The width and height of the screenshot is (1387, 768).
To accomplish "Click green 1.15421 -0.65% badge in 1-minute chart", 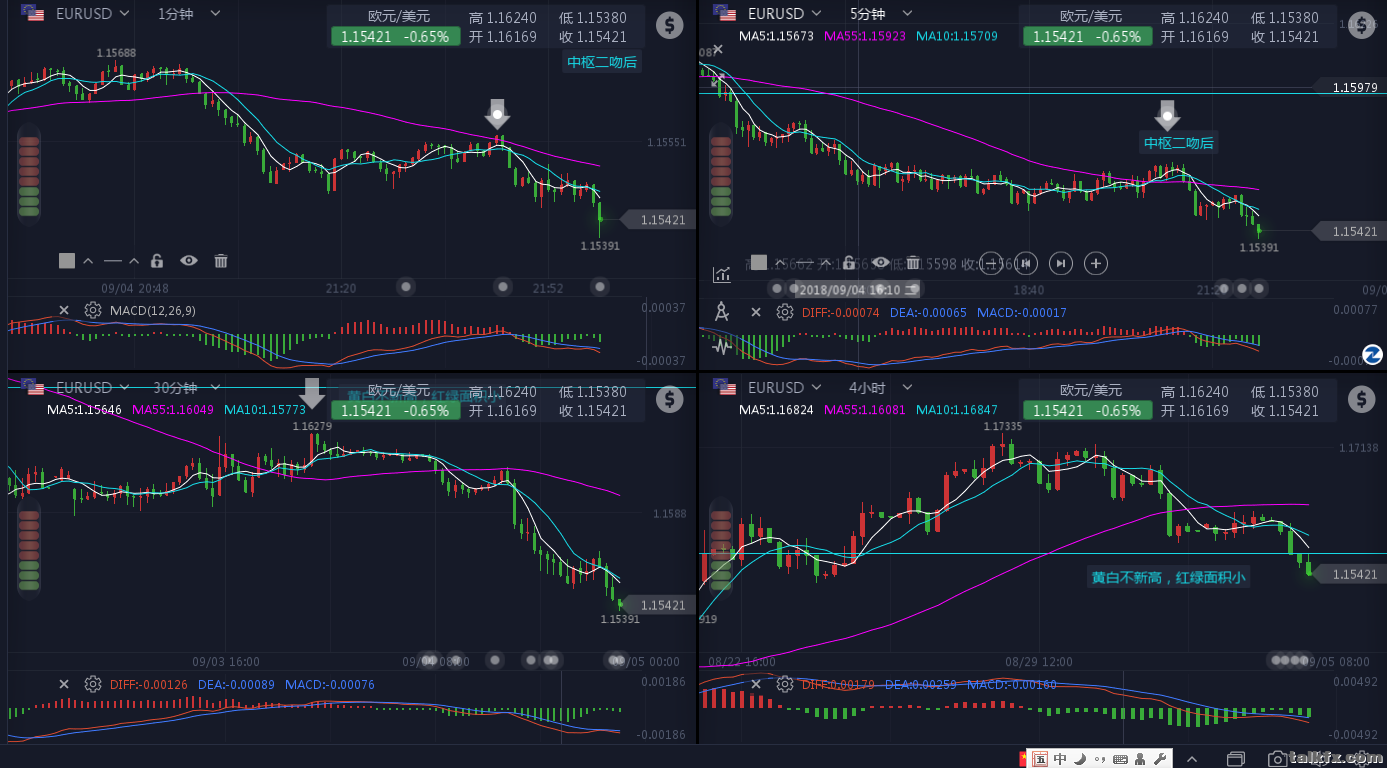I will coord(396,36).
